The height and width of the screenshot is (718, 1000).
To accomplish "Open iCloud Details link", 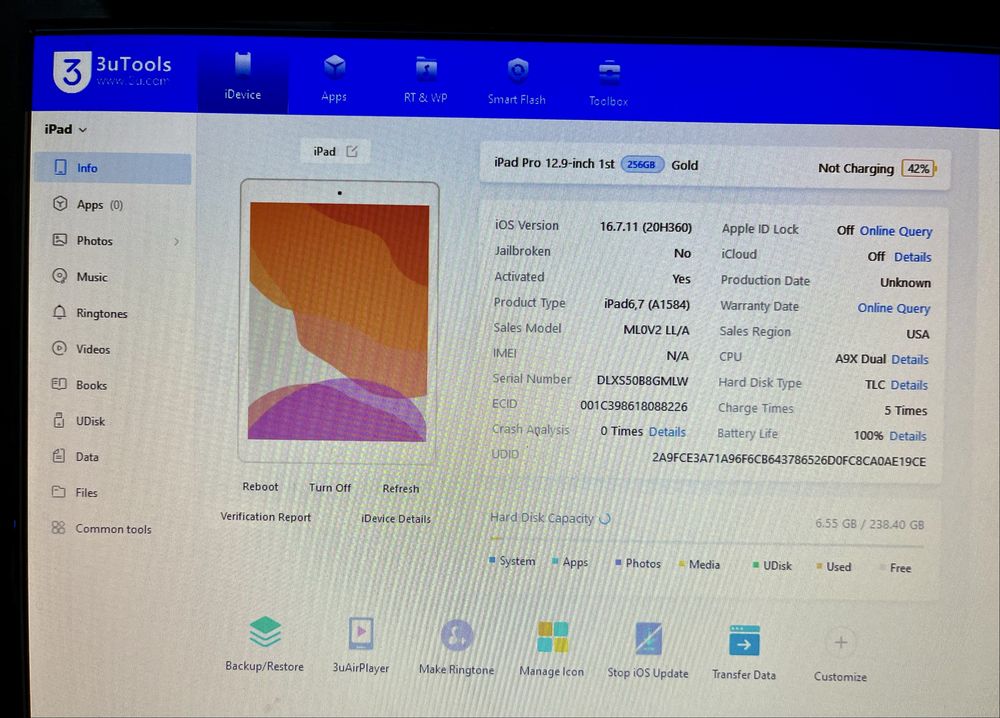I will 913,257.
